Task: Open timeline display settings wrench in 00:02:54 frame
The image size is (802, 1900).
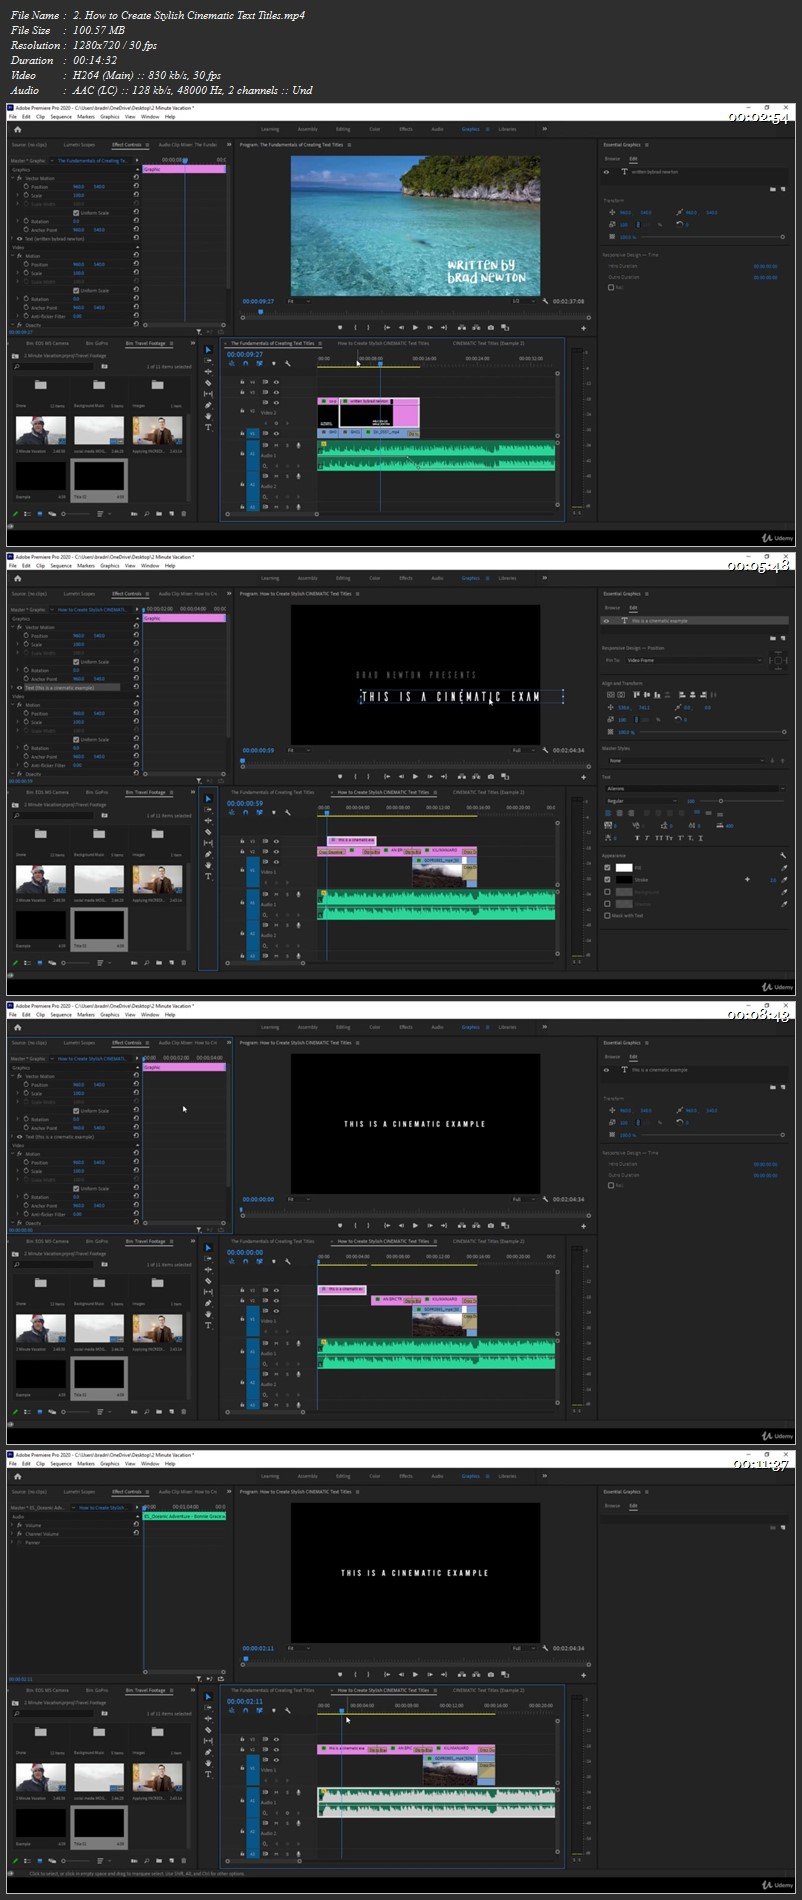Action: [x=287, y=364]
